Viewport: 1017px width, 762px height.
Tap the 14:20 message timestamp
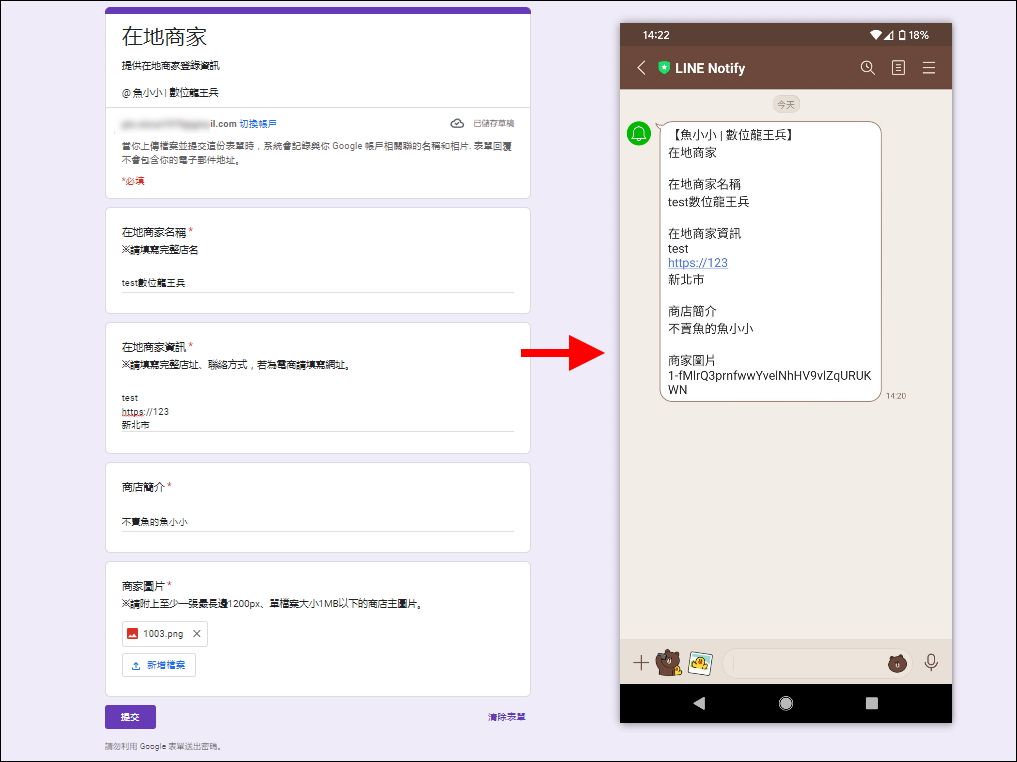pos(896,396)
